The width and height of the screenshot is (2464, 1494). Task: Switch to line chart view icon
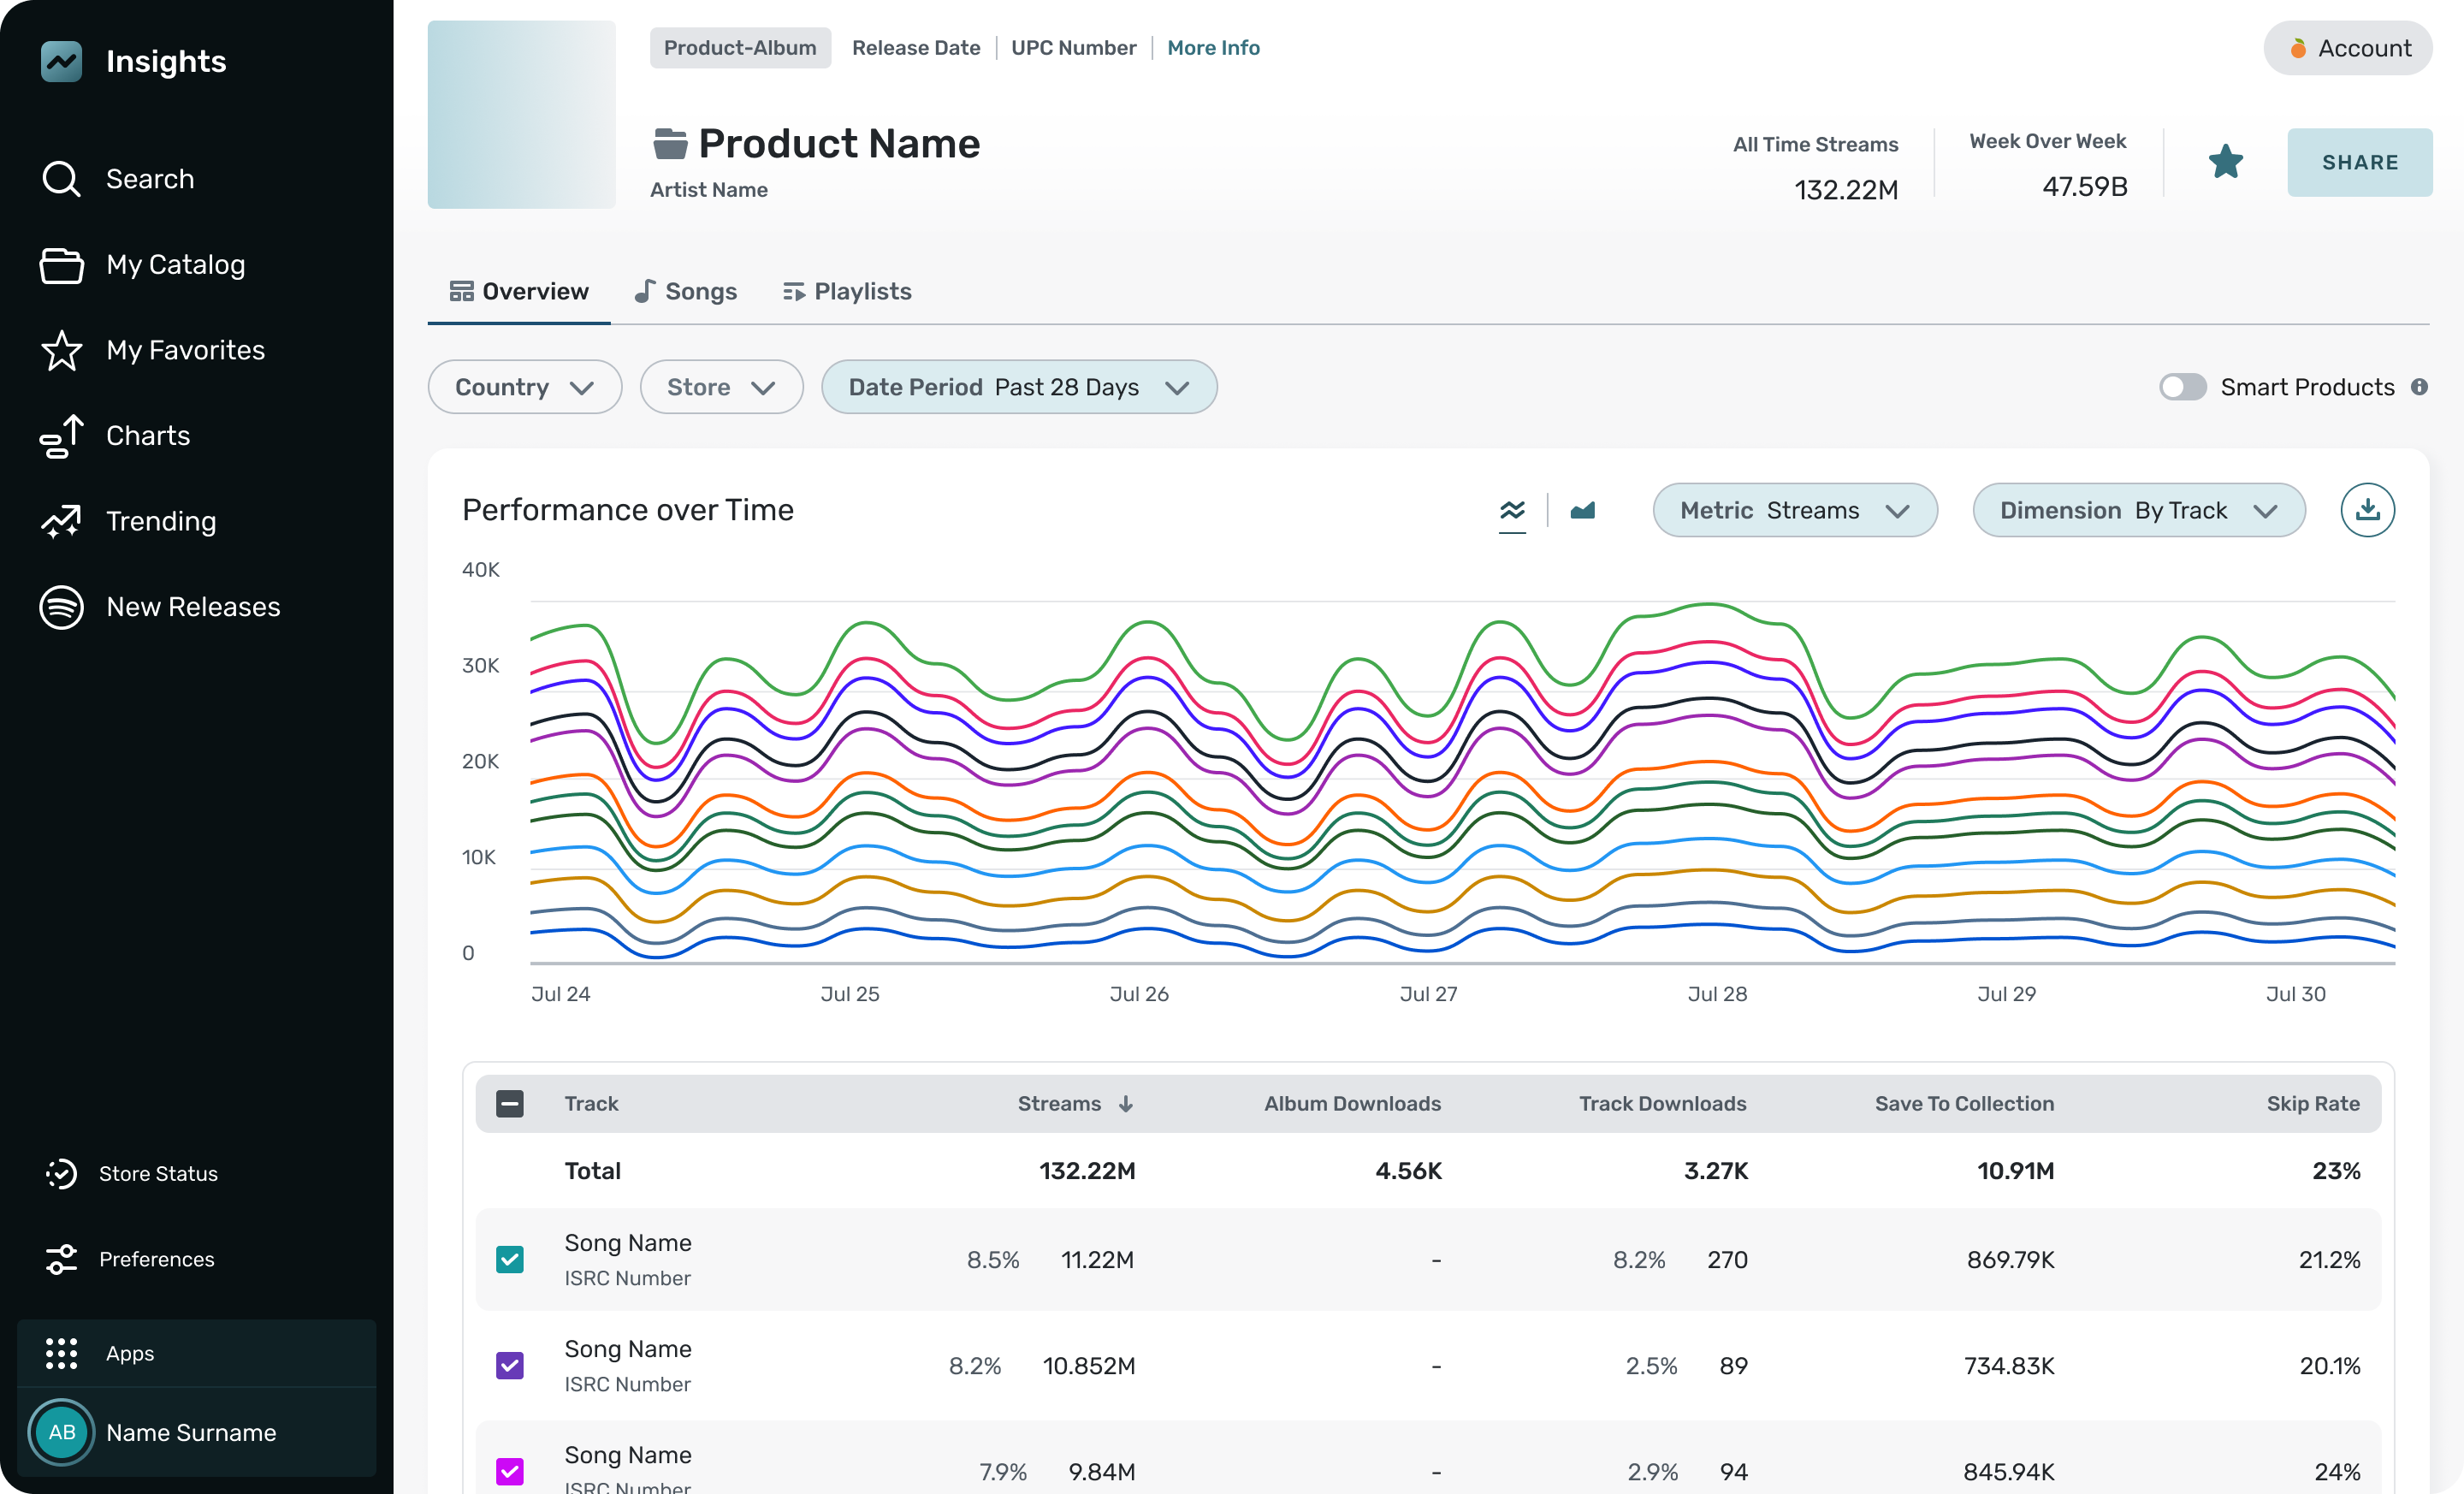pyautogui.click(x=1512, y=510)
